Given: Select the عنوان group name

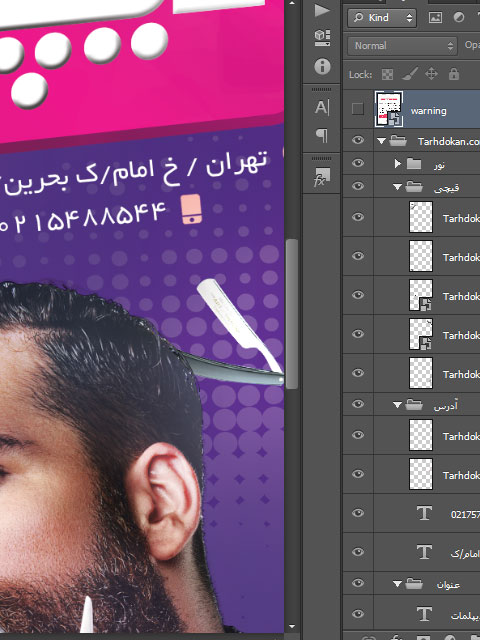Looking at the screenshot, I should [448, 585].
